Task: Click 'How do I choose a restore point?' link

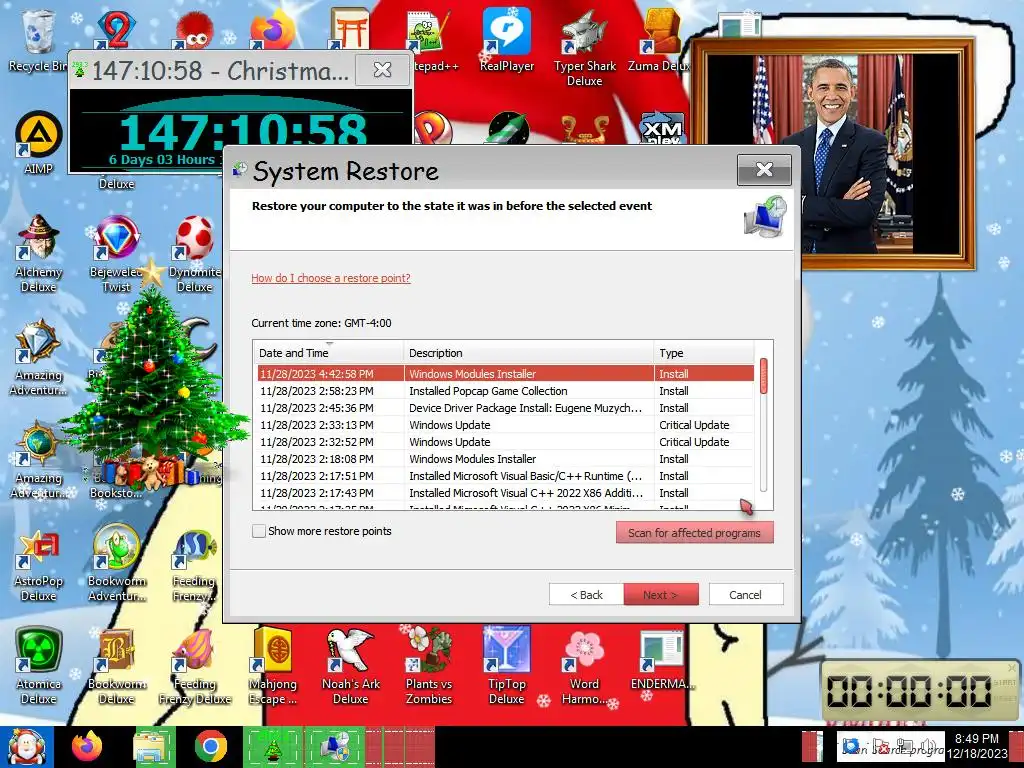Action: [331, 278]
